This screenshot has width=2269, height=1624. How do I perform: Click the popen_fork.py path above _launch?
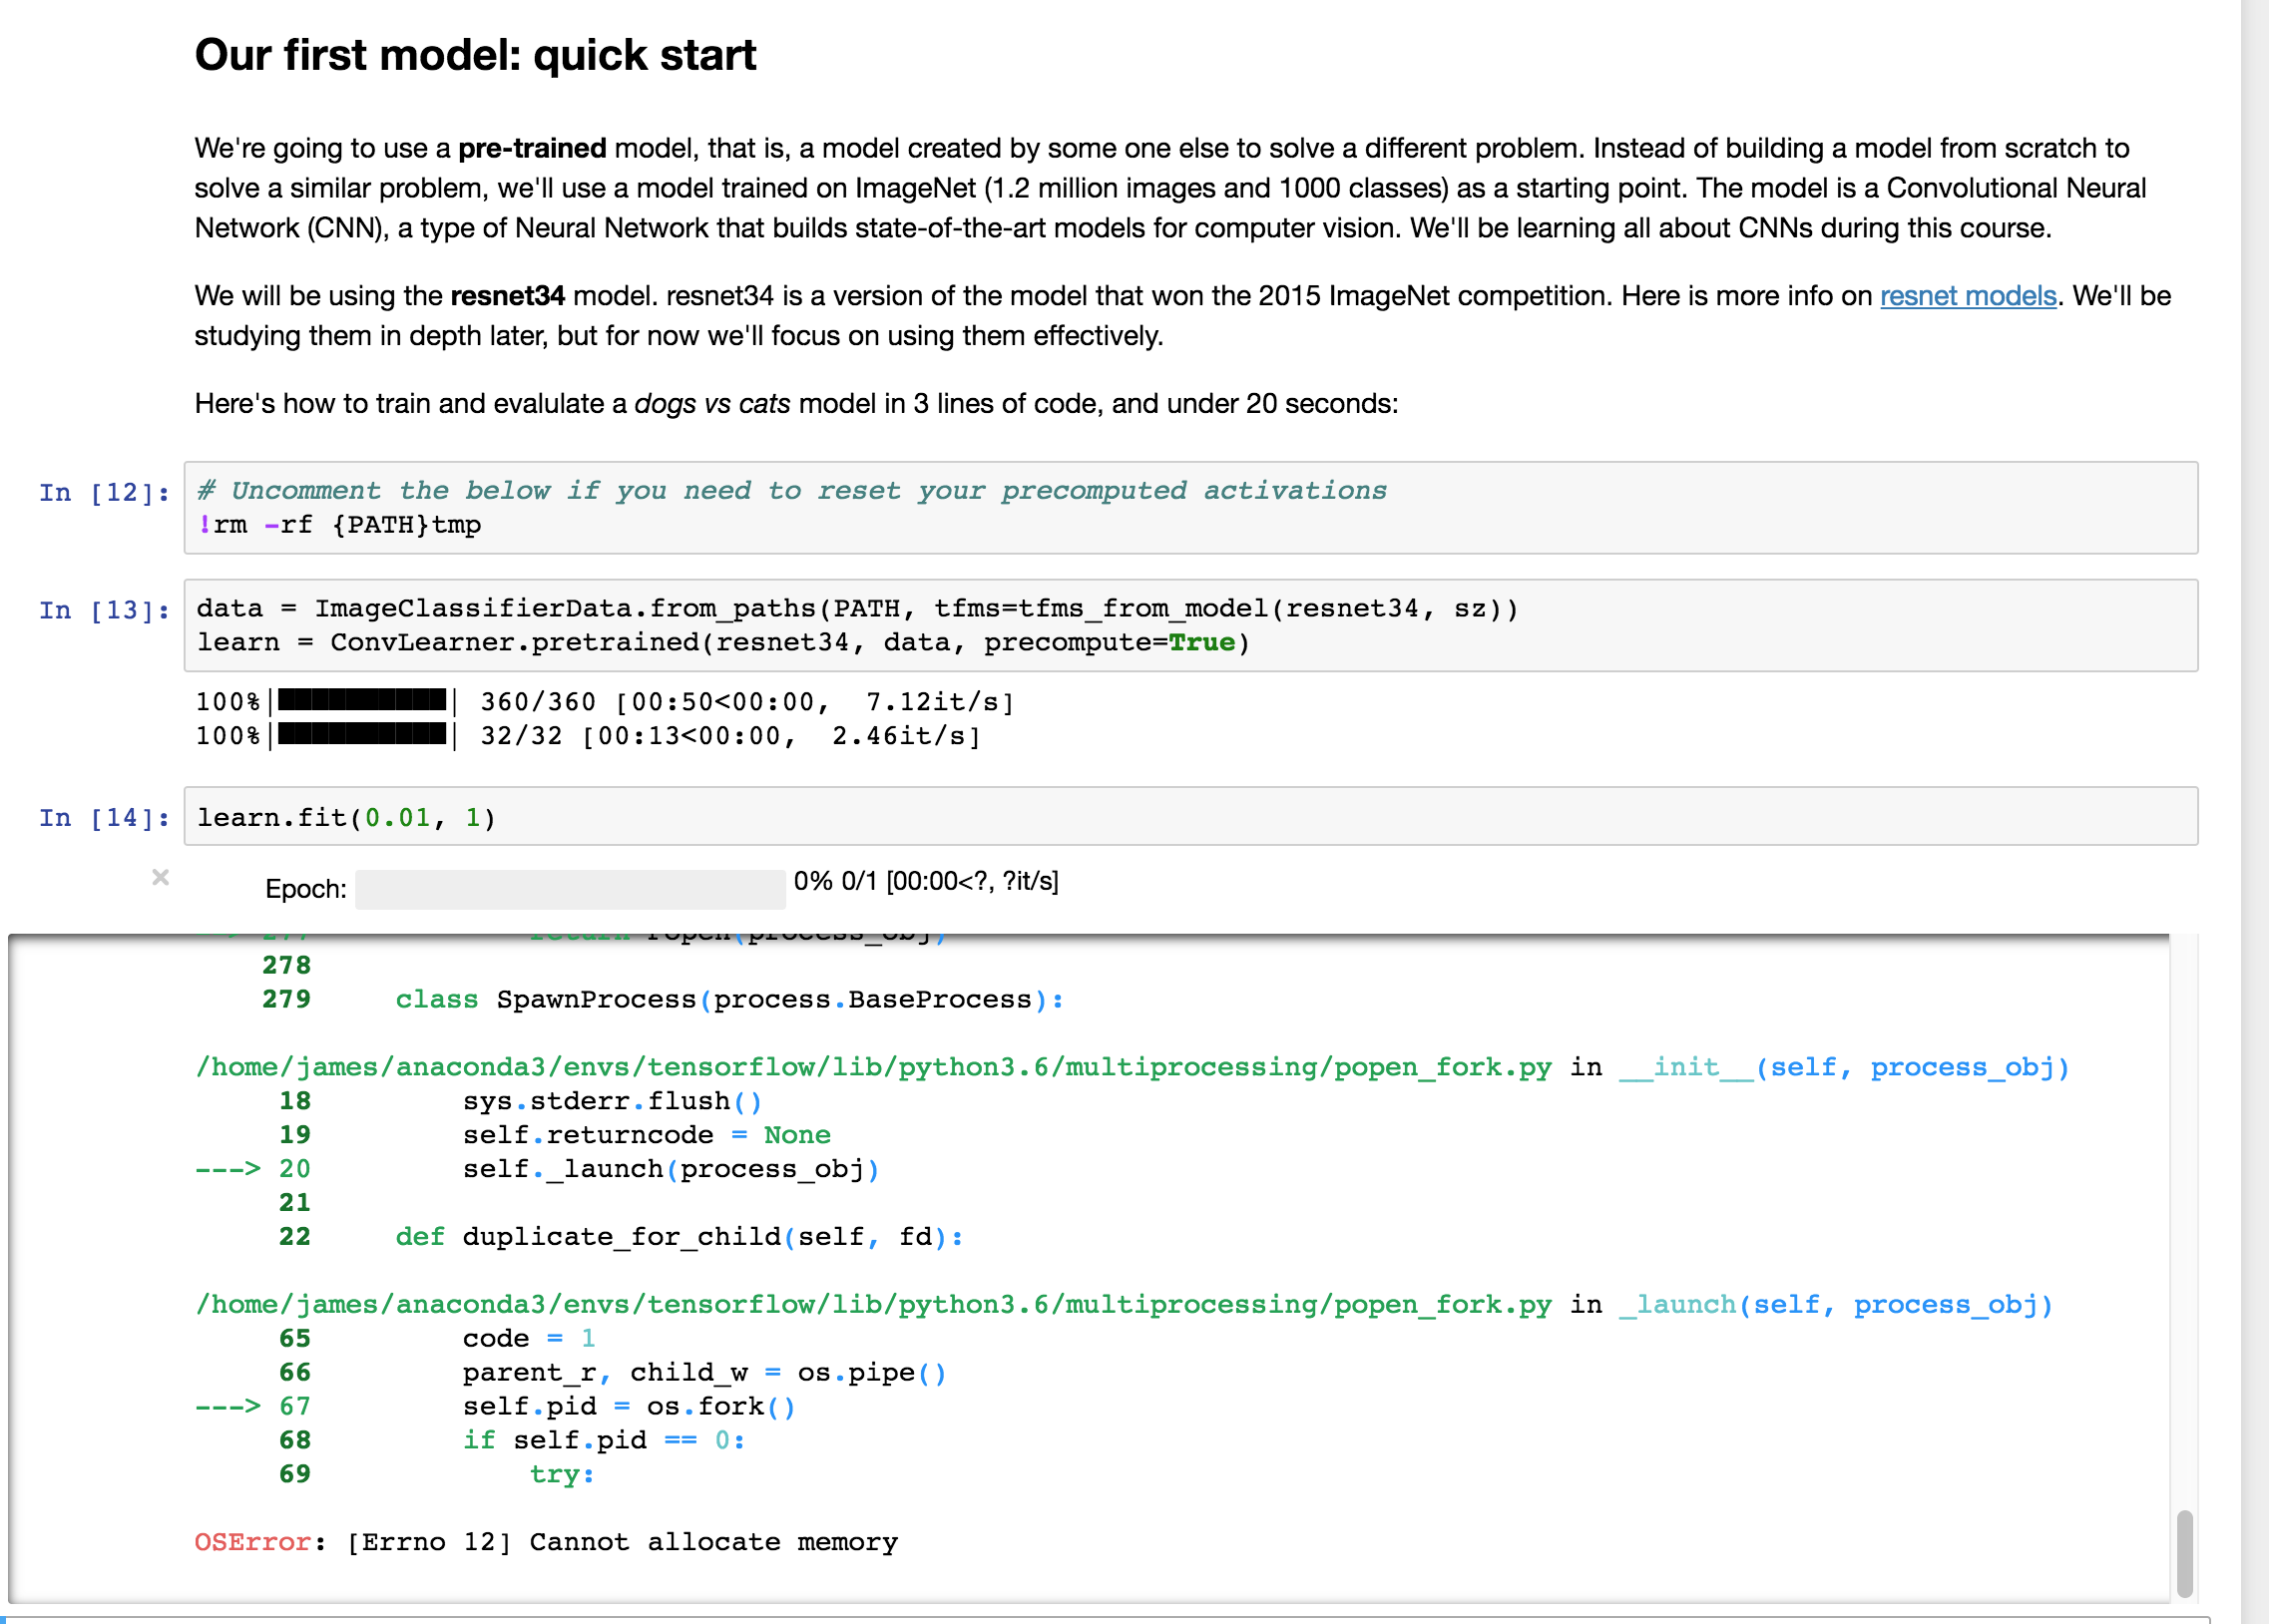pos(872,1305)
